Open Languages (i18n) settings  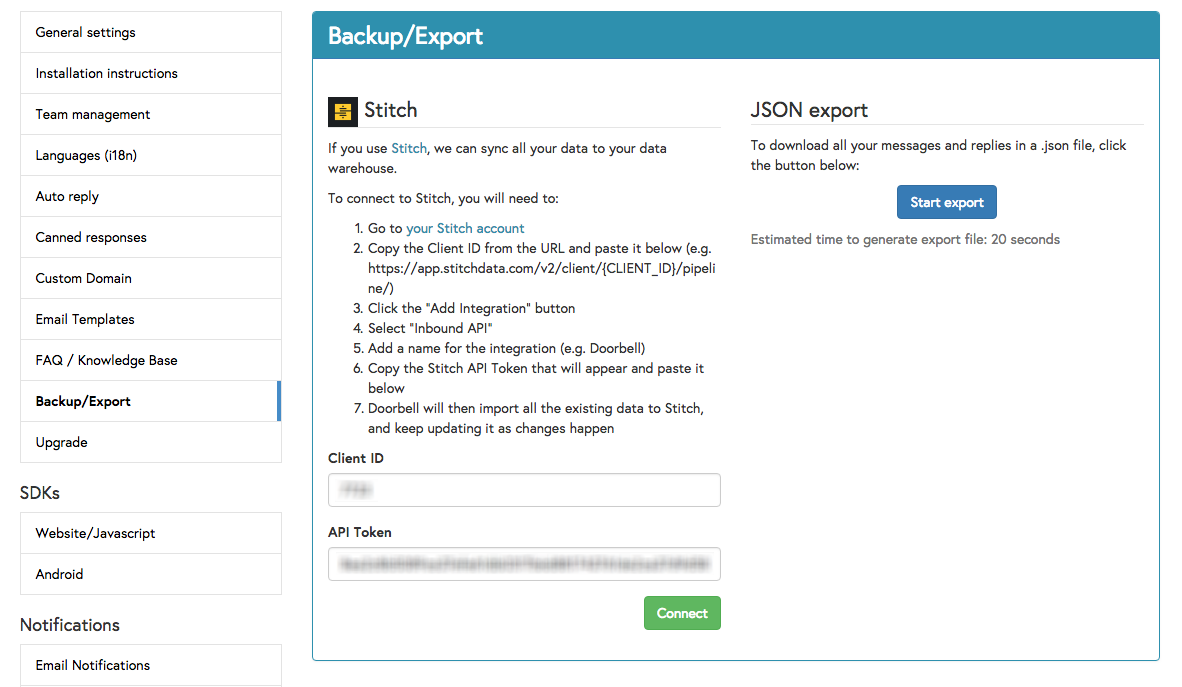coord(88,155)
